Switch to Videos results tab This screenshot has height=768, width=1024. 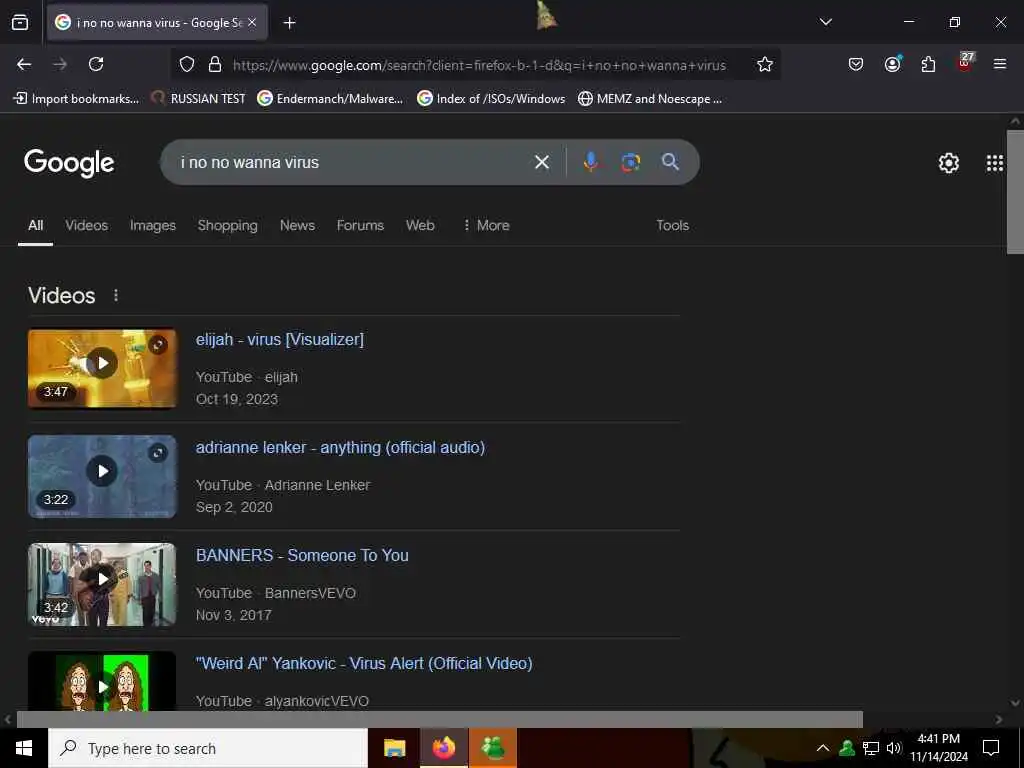[x=86, y=225]
